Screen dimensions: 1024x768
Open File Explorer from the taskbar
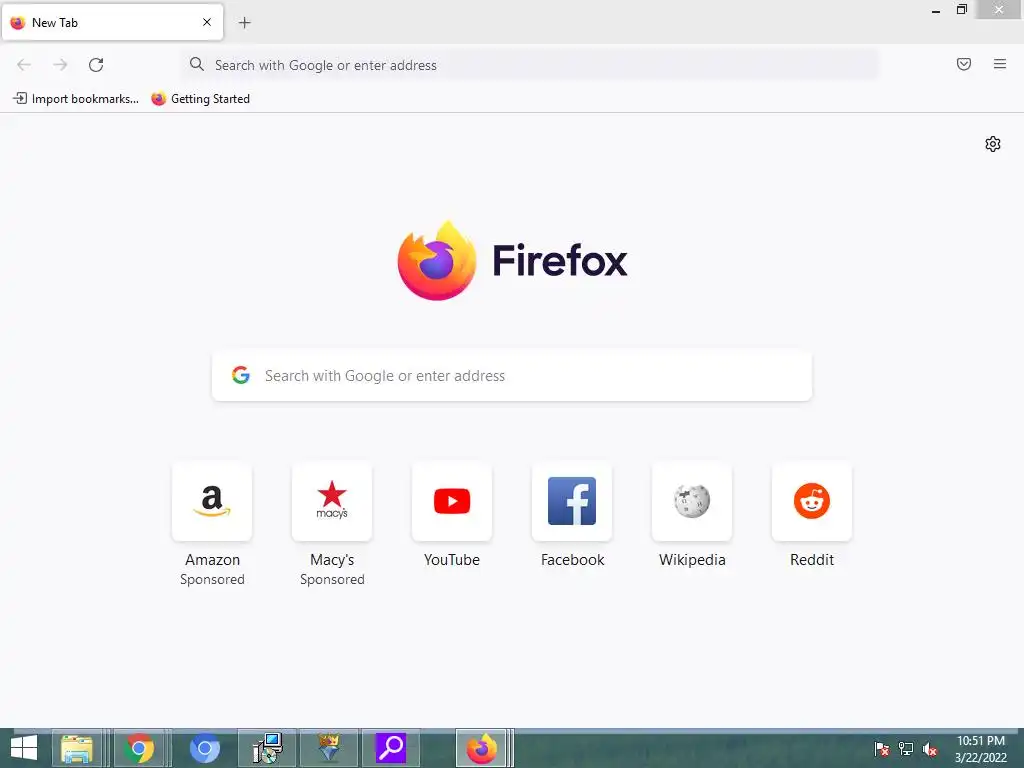(x=77, y=748)
